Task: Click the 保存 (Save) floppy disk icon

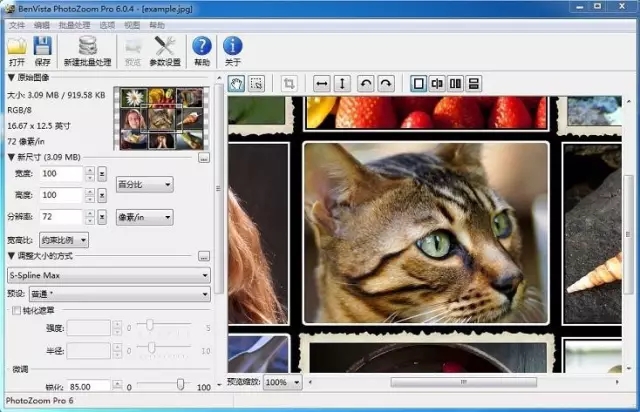Action: [x=42, y=46]
